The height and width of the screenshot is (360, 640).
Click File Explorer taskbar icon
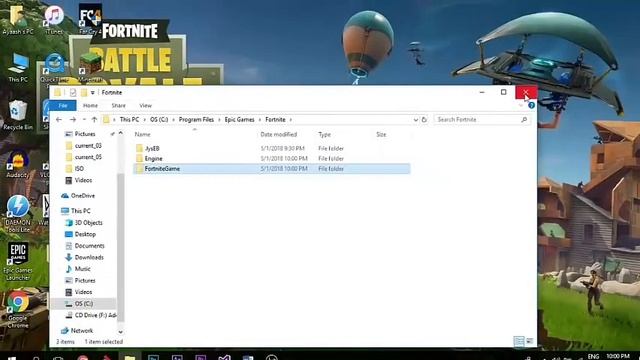pos(130,358)
